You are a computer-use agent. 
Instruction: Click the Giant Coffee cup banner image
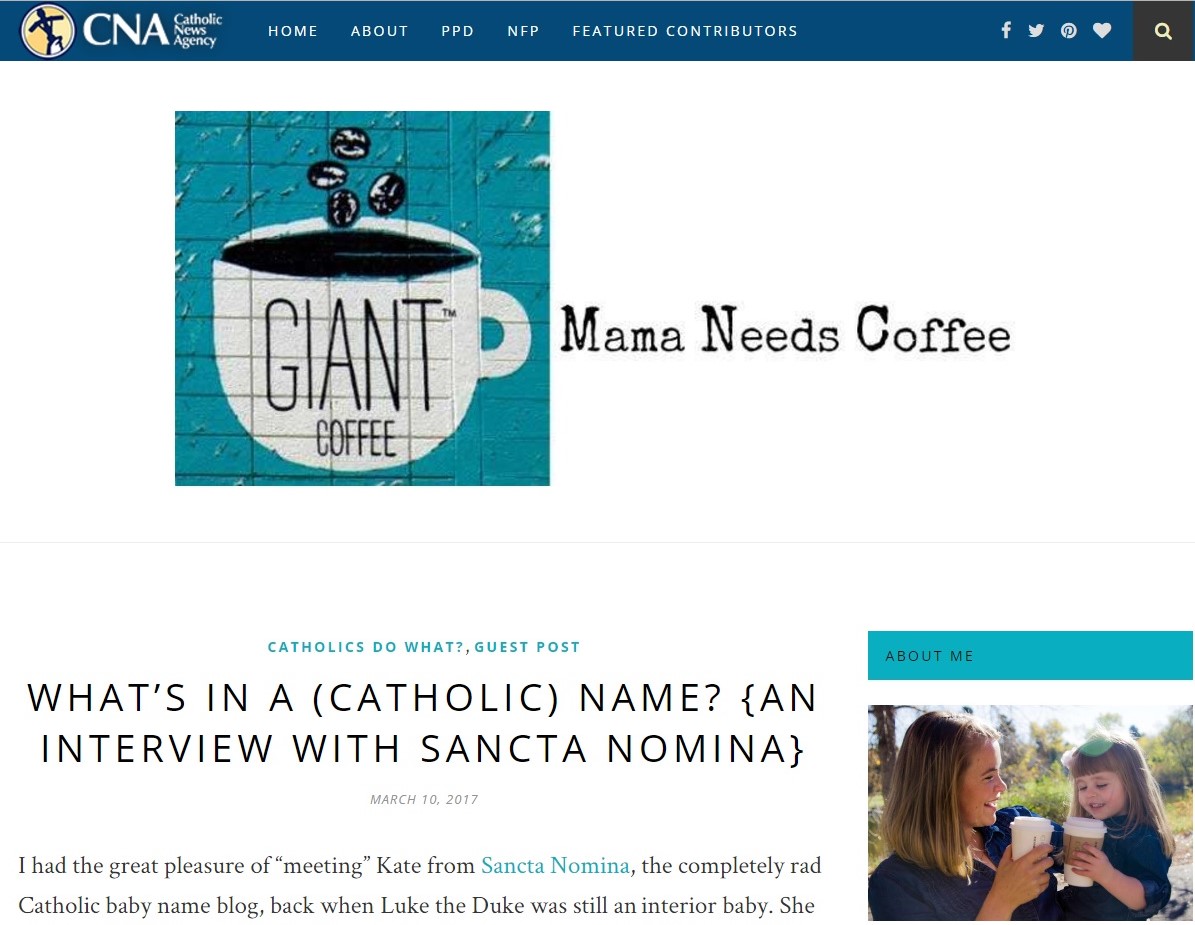(362, 298)
